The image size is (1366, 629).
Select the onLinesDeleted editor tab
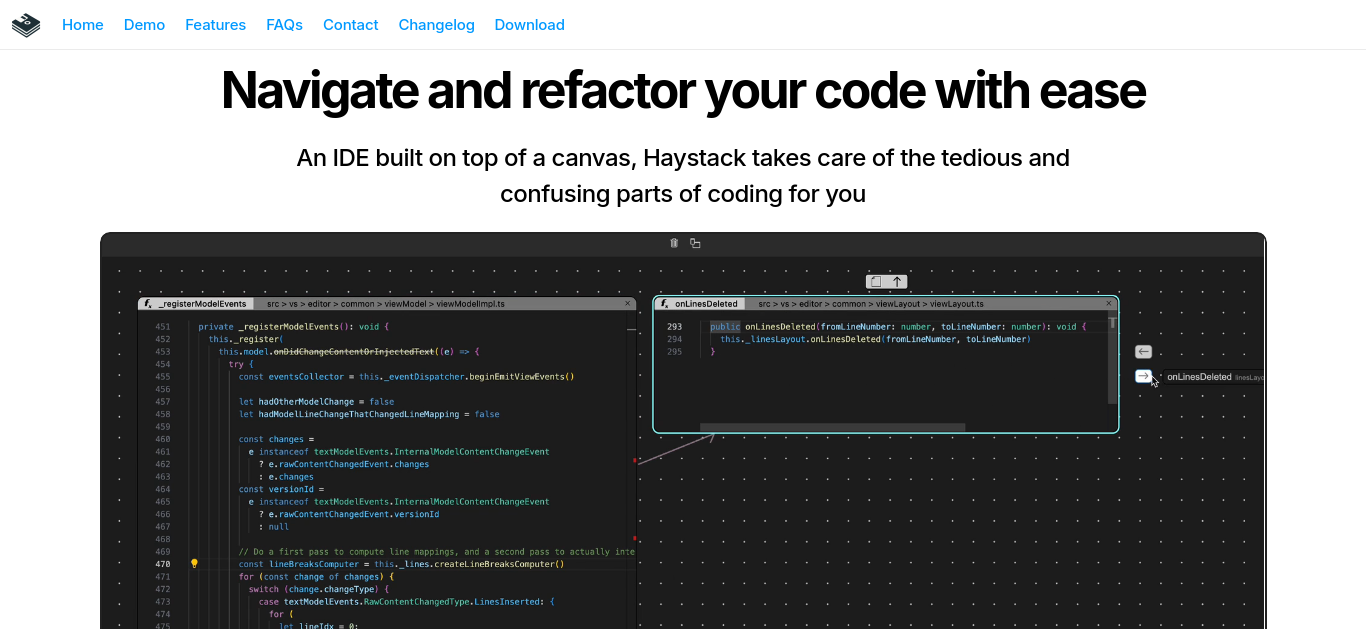pos(700,303)
